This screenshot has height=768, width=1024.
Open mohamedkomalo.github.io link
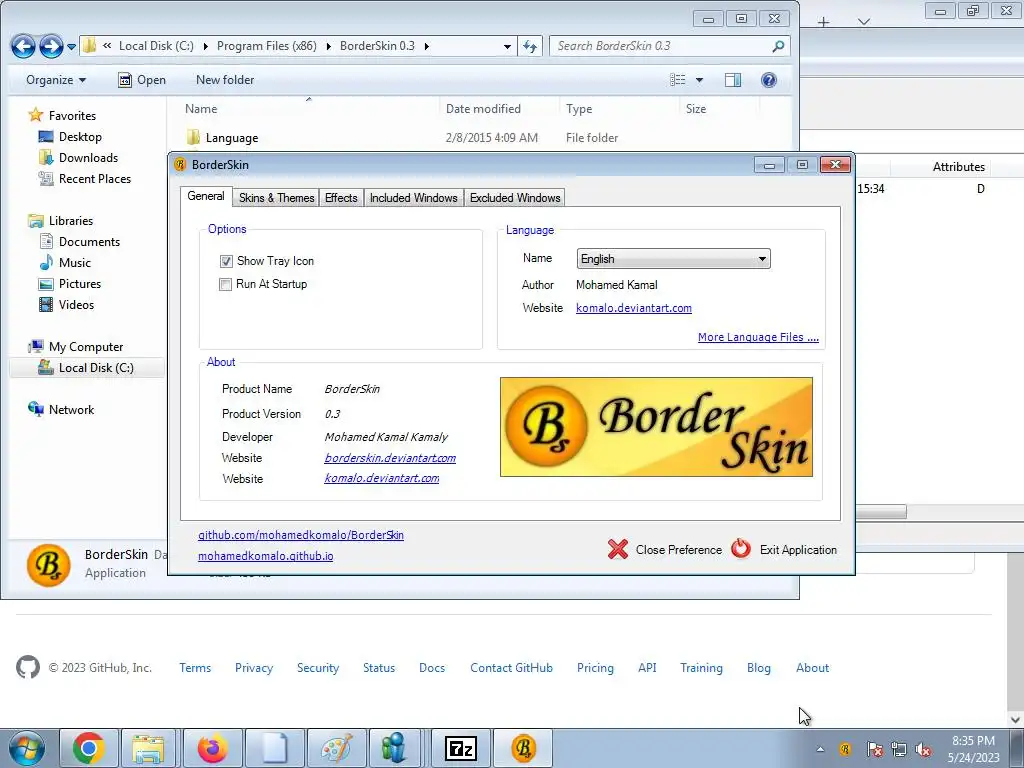tap(265, 556)
